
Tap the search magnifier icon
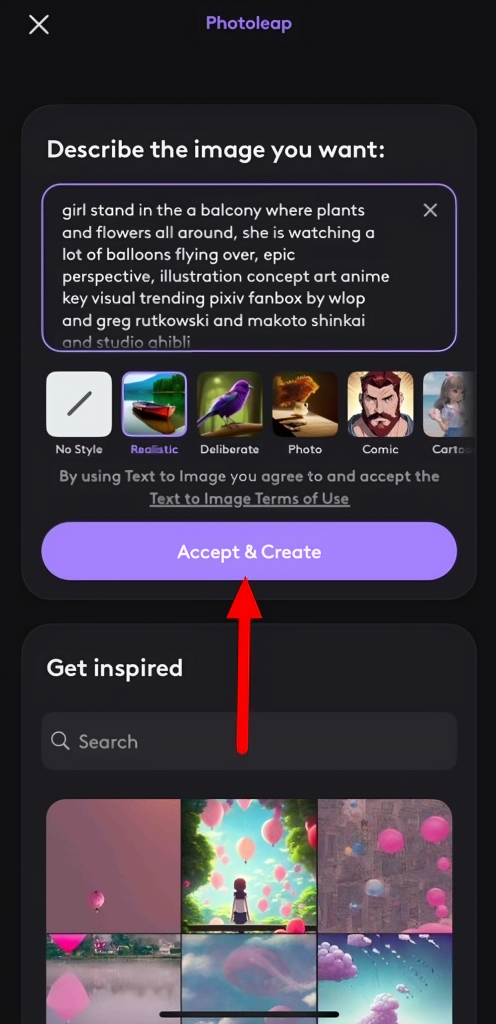60,741
